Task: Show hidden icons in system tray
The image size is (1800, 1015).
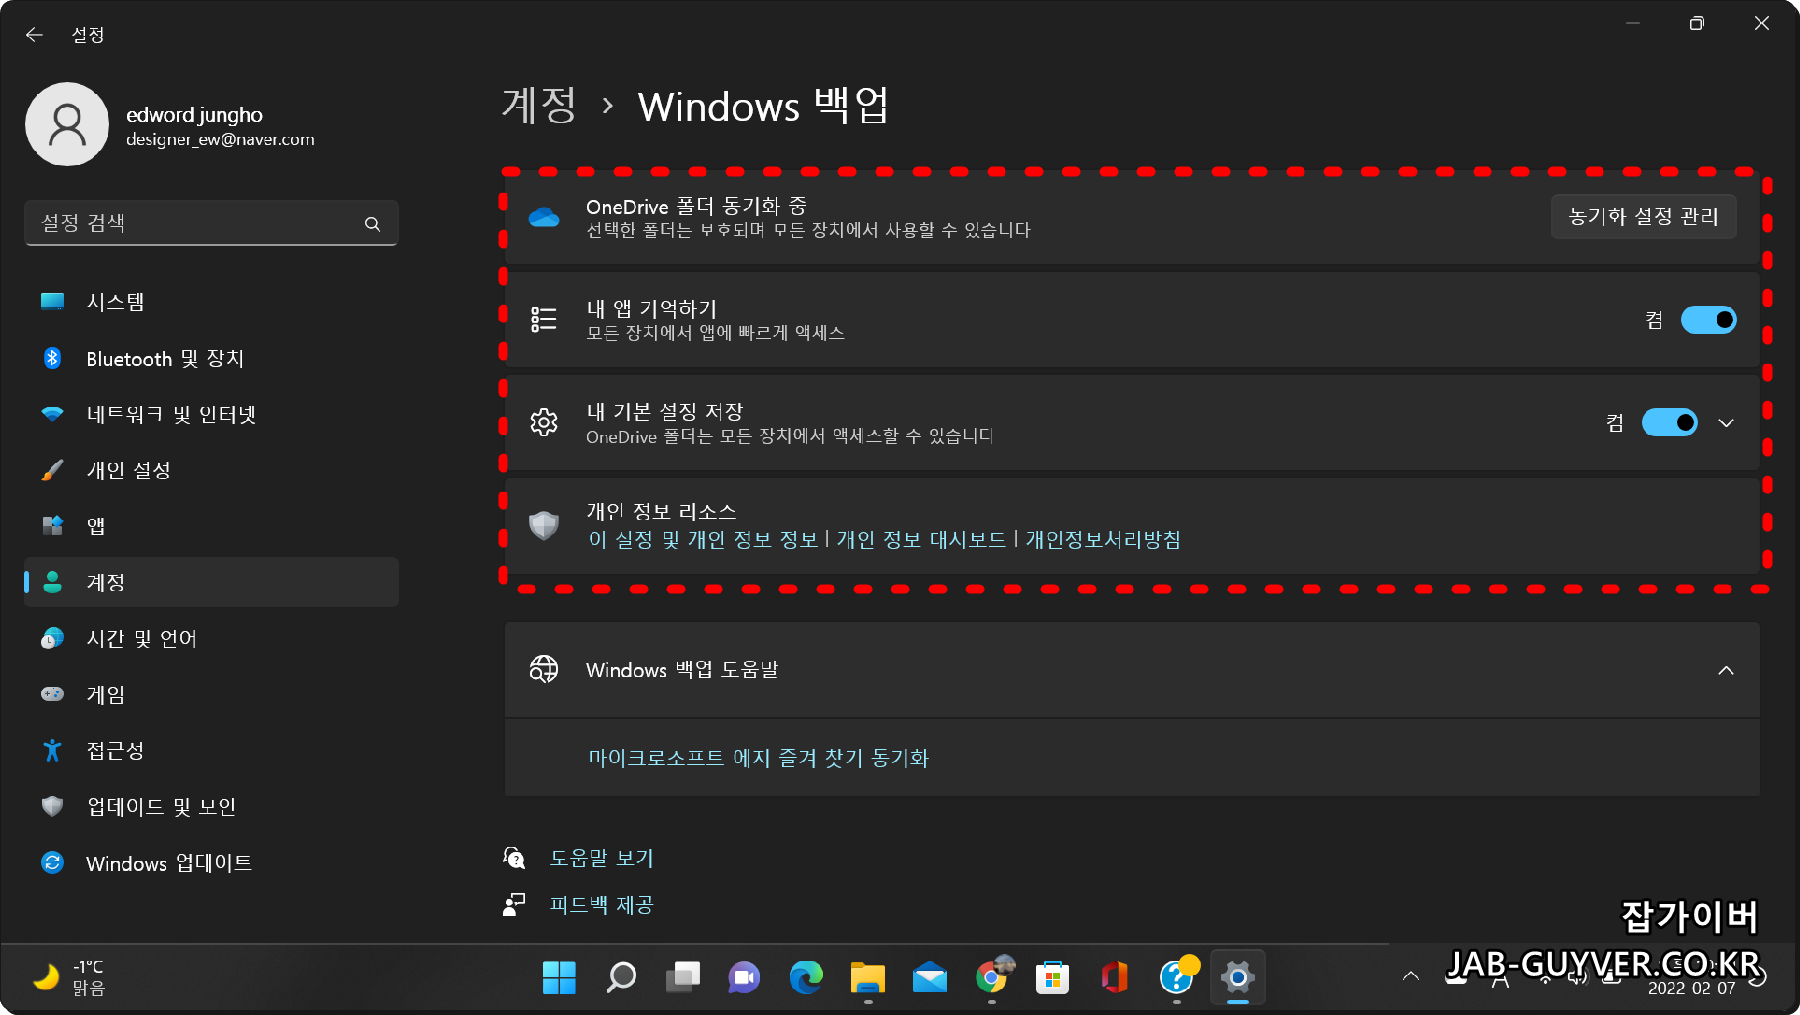Action: (1411, 976)
